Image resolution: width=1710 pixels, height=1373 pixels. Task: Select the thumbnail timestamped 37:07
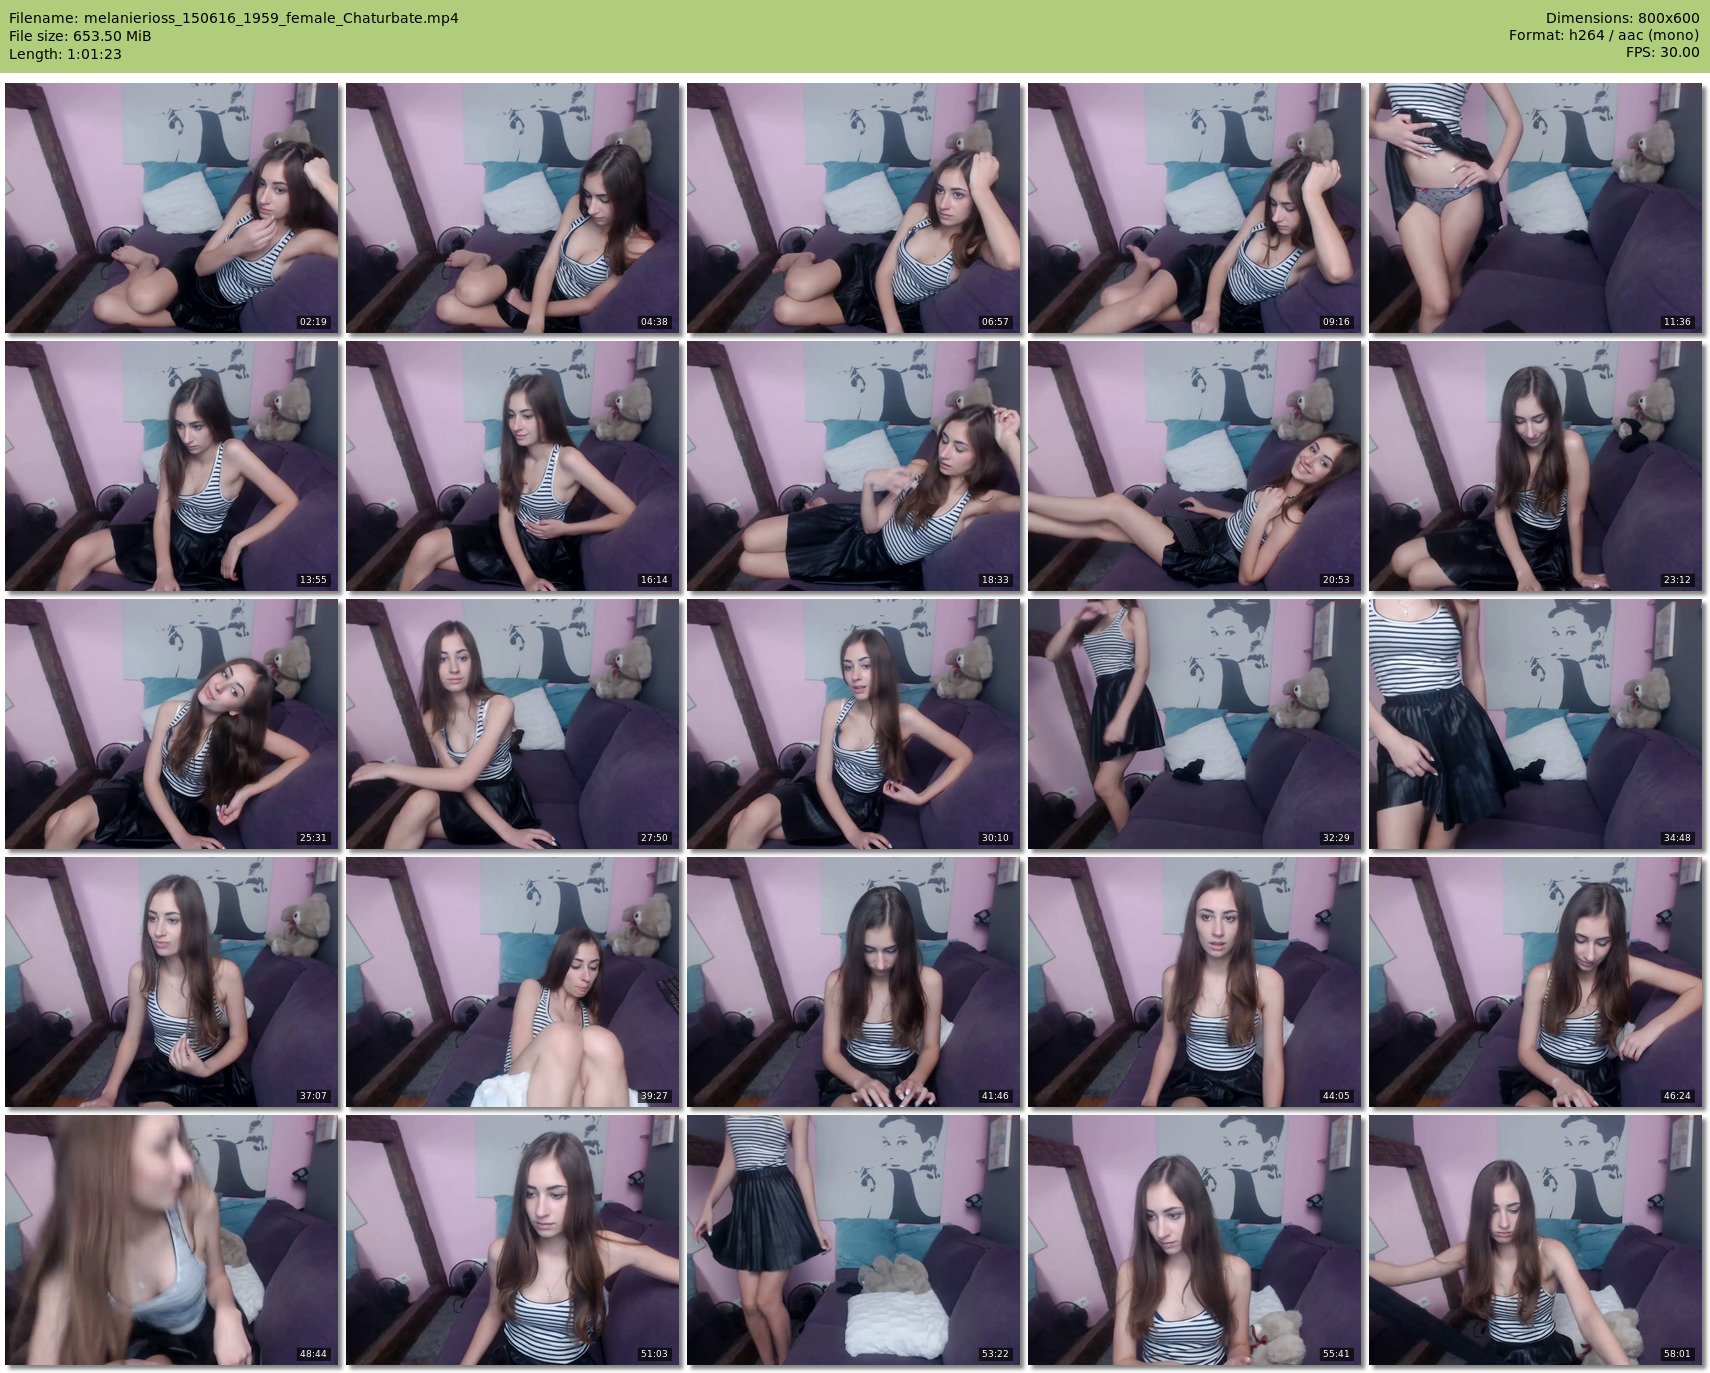[171, 982]
